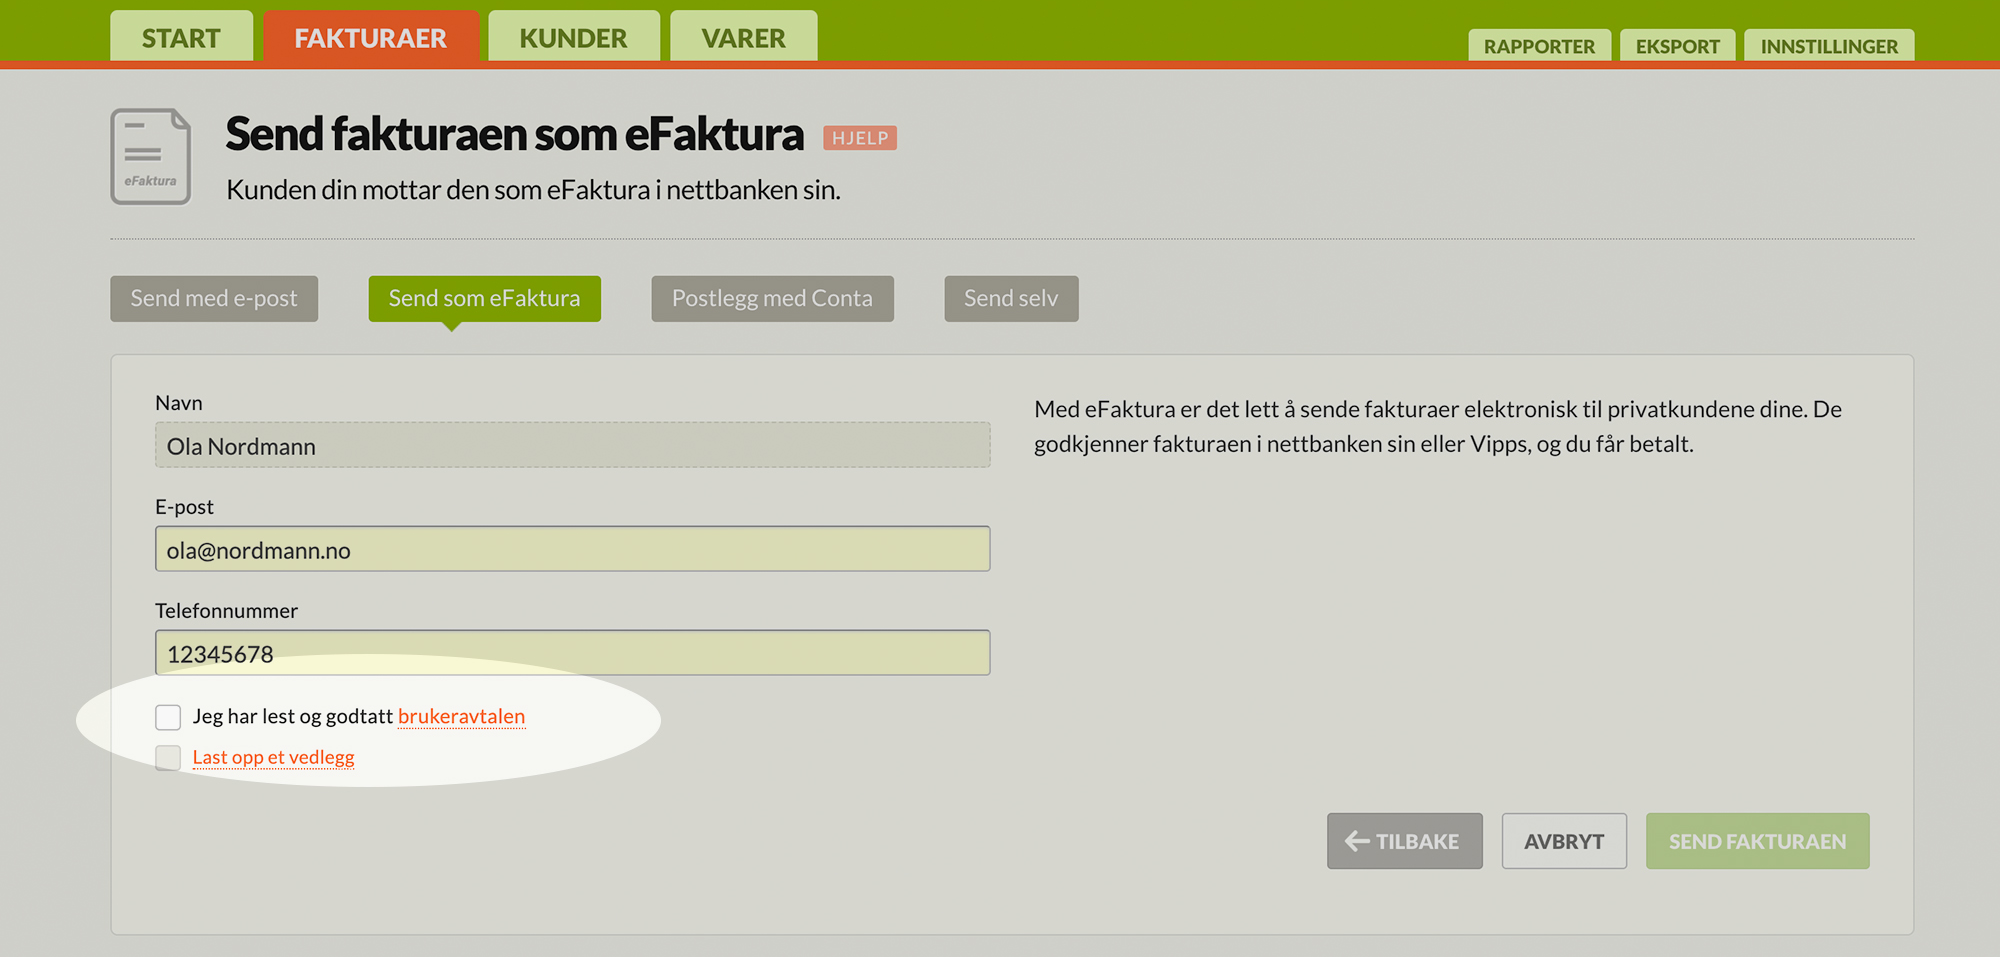
Task: Focus the Telefonnummer input field
Action: click(573, 653)
